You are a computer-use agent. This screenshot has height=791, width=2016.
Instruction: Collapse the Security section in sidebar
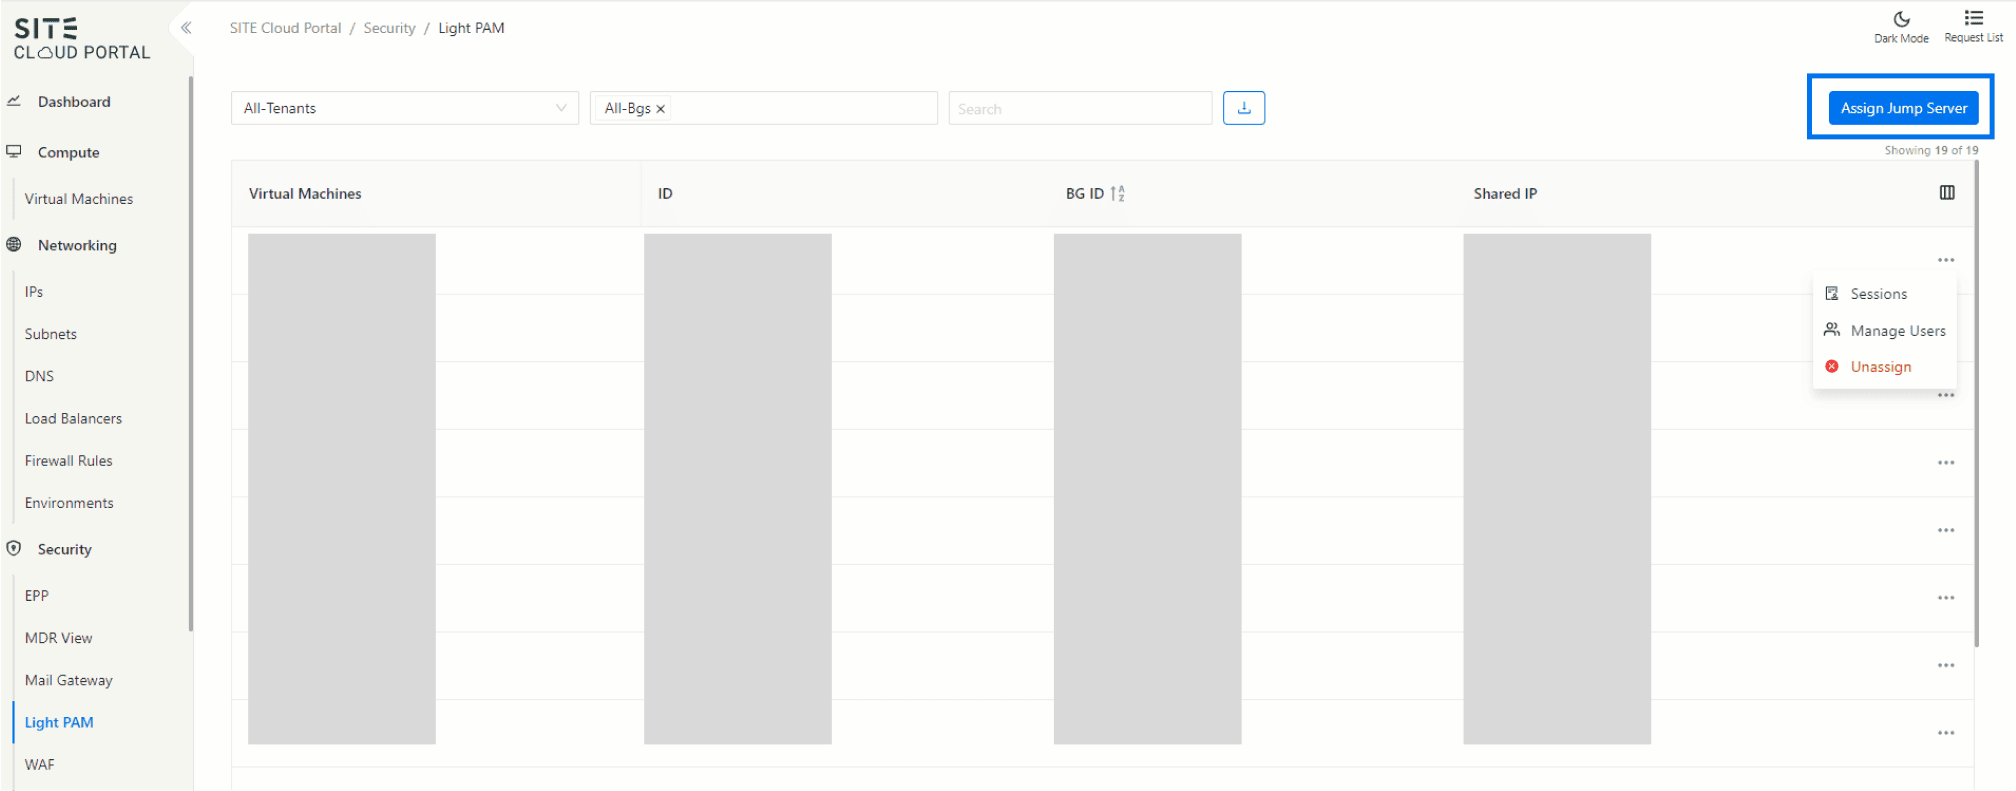click(65, 549)
